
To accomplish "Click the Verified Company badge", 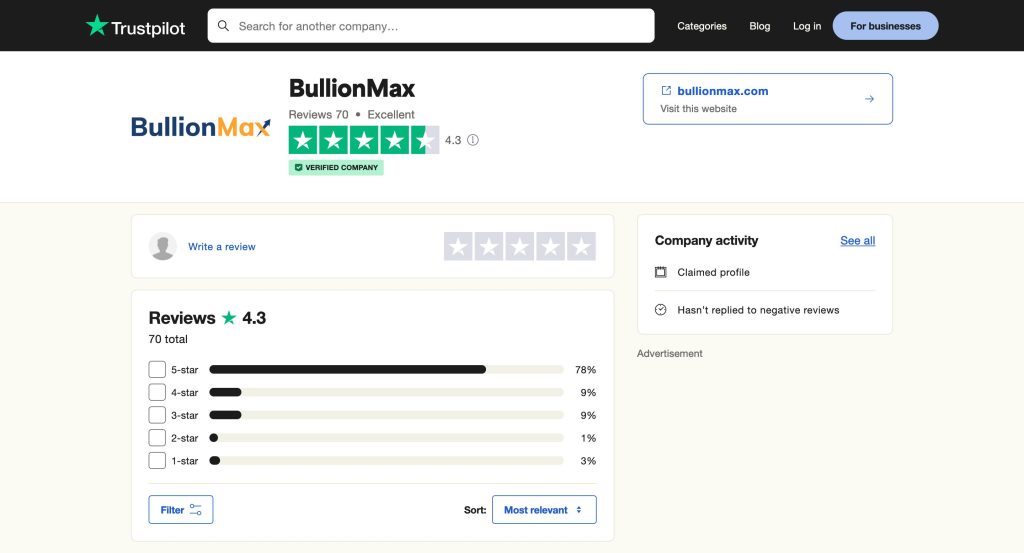I will tap(336, 167).
